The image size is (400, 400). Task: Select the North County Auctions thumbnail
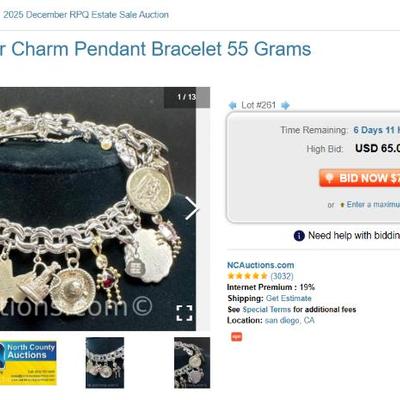point(28,363)
